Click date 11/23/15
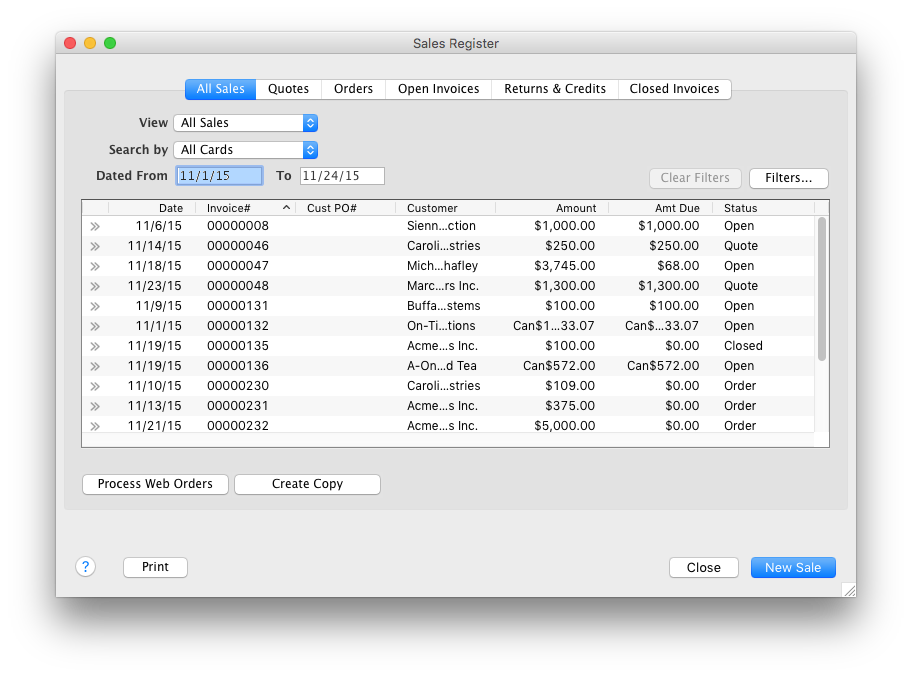Screen dimensions: 912x677 click(154, 286)
